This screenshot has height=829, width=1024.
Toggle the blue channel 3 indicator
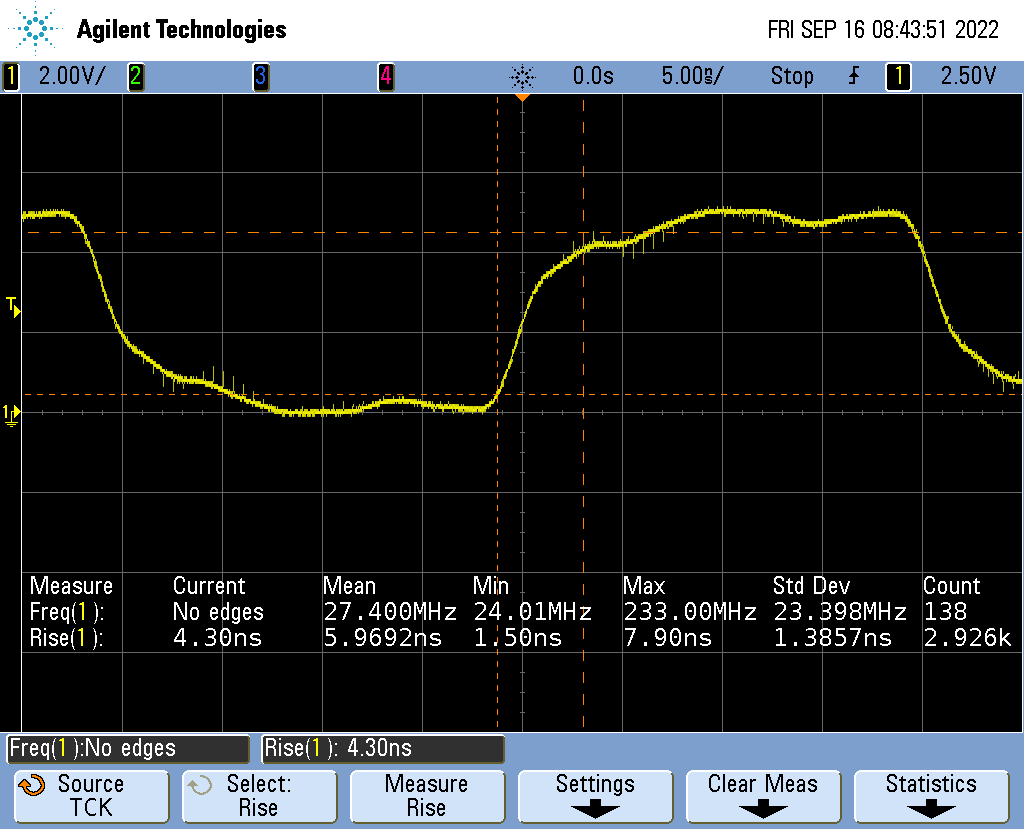click(260, 76)
